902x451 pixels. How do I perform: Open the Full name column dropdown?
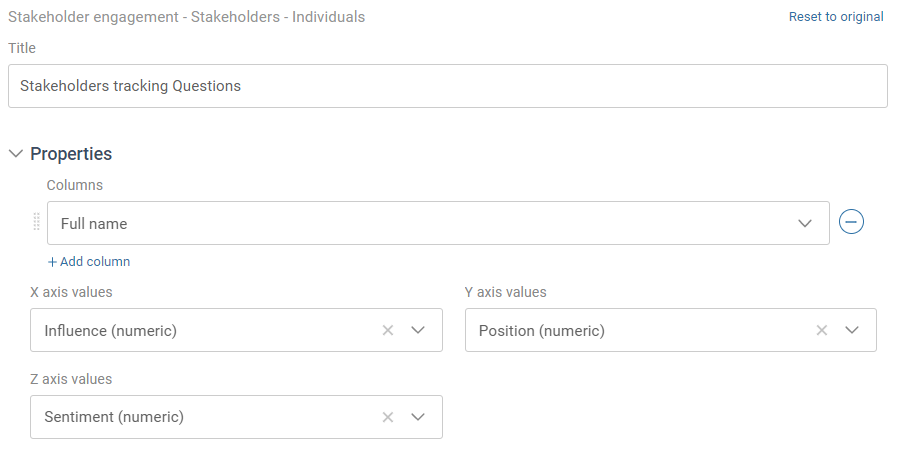pyautogui.click(x=438, y=223)
